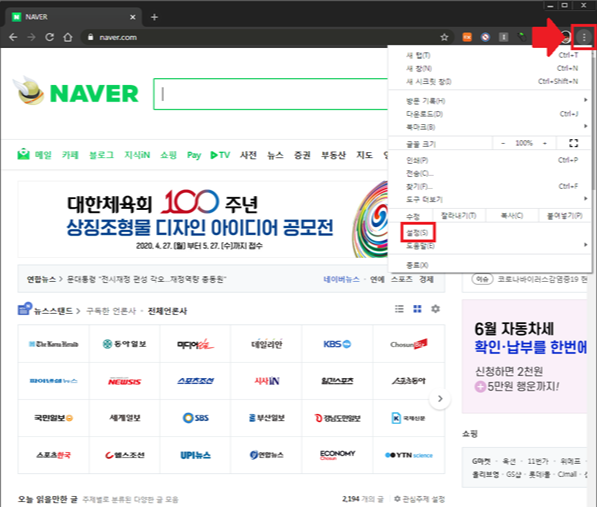Decrease zoom with the minus button
Screen dimensions: 597x507
click(503, 143)
